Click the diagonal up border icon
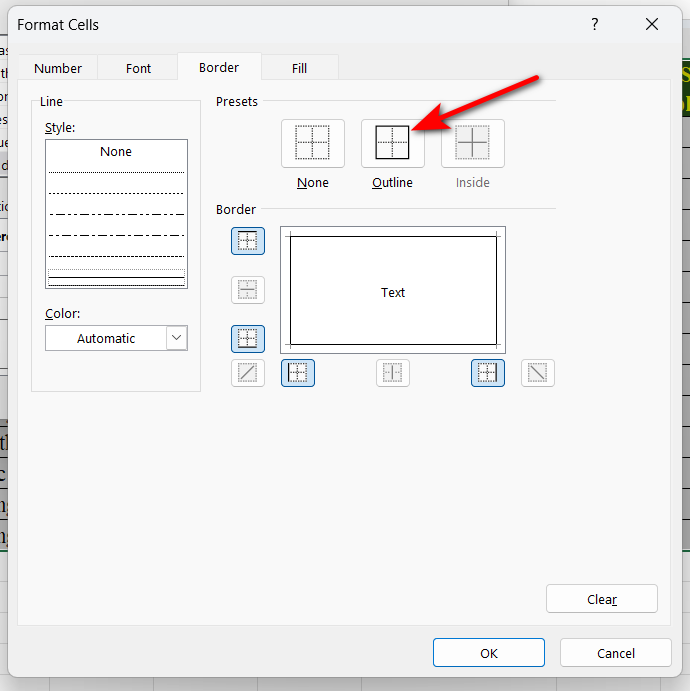690x691 pixels. tap(248, 373)
